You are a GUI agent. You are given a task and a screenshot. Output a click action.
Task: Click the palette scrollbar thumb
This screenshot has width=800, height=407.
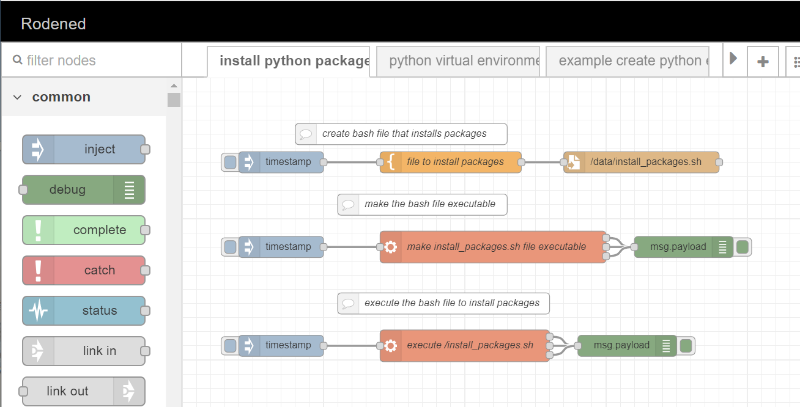[x=174, y=99]
